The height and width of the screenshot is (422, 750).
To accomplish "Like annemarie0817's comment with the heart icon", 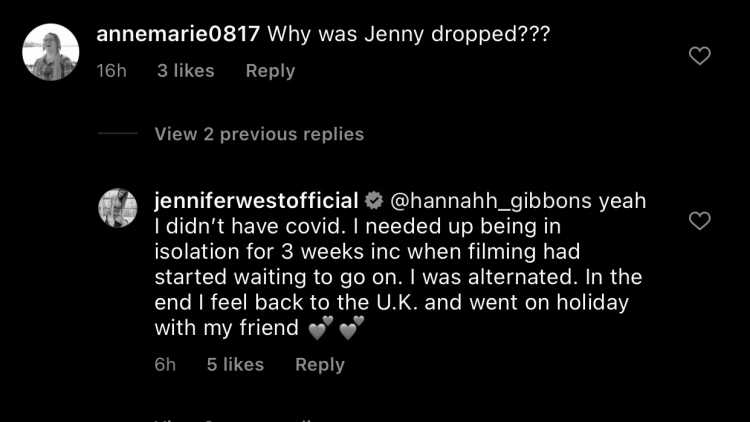I will coord(699,56).
